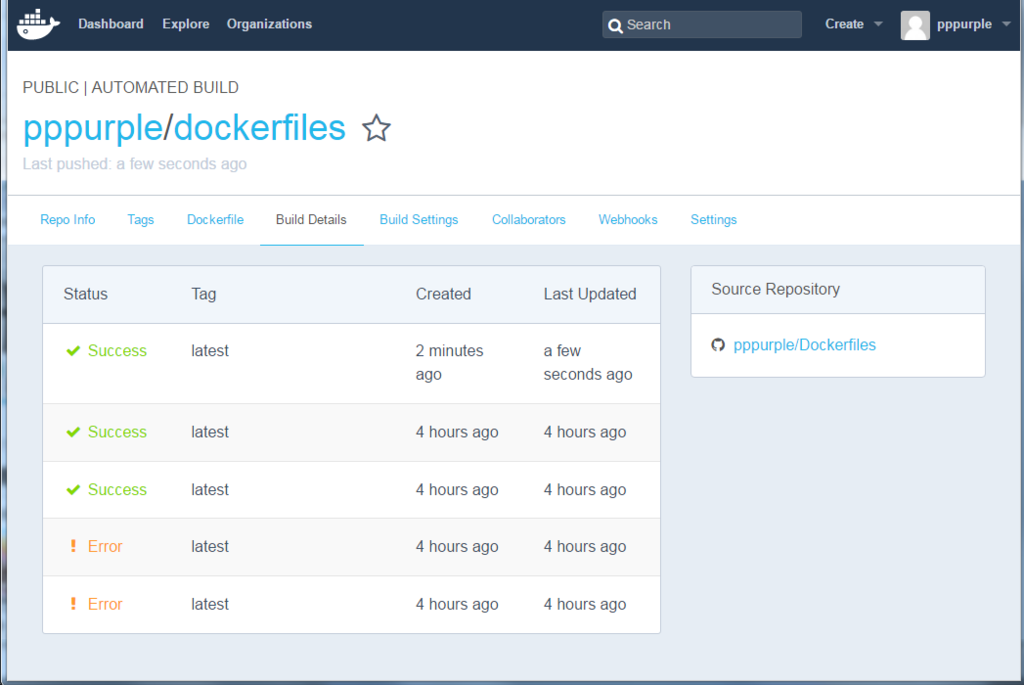Expand the pppurple account menu arrow

(1006, 24)
